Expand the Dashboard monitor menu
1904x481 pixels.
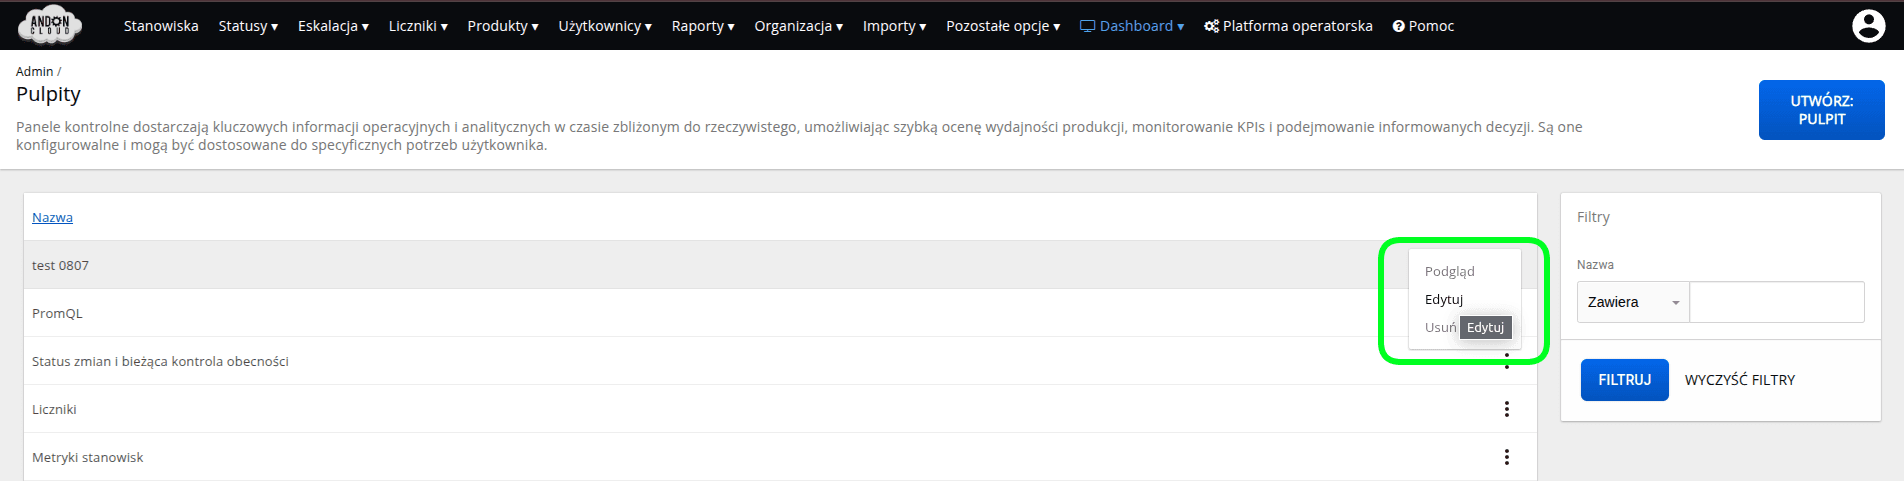coord(1131,26)
